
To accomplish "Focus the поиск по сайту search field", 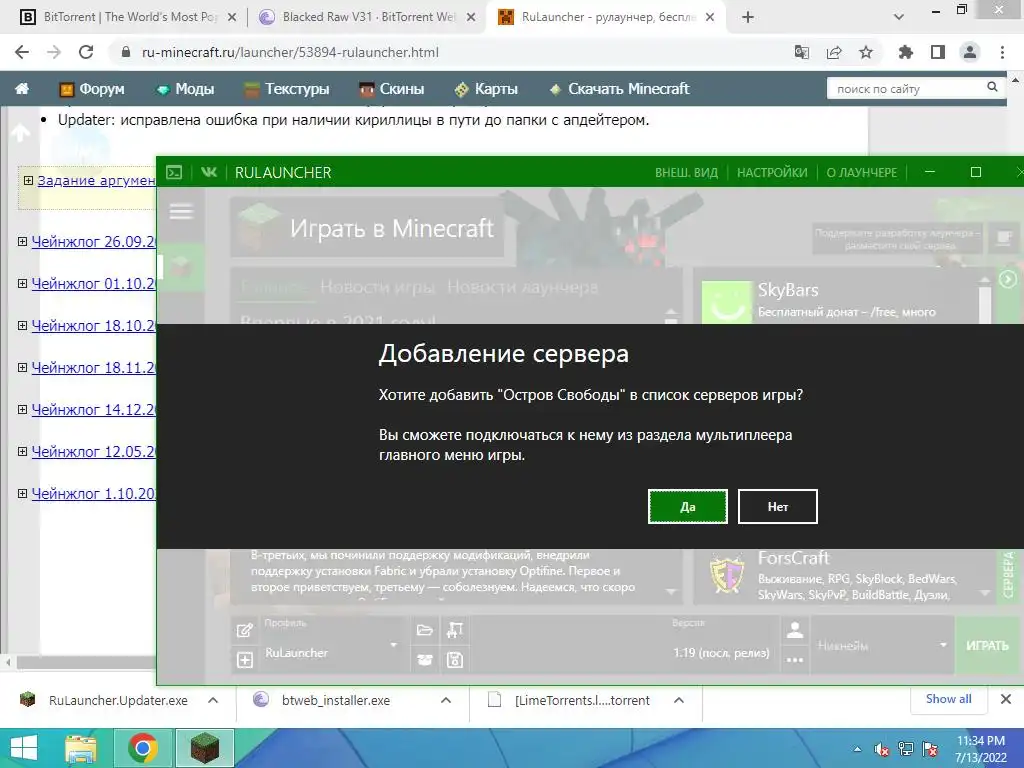I will tap(906, 88).
